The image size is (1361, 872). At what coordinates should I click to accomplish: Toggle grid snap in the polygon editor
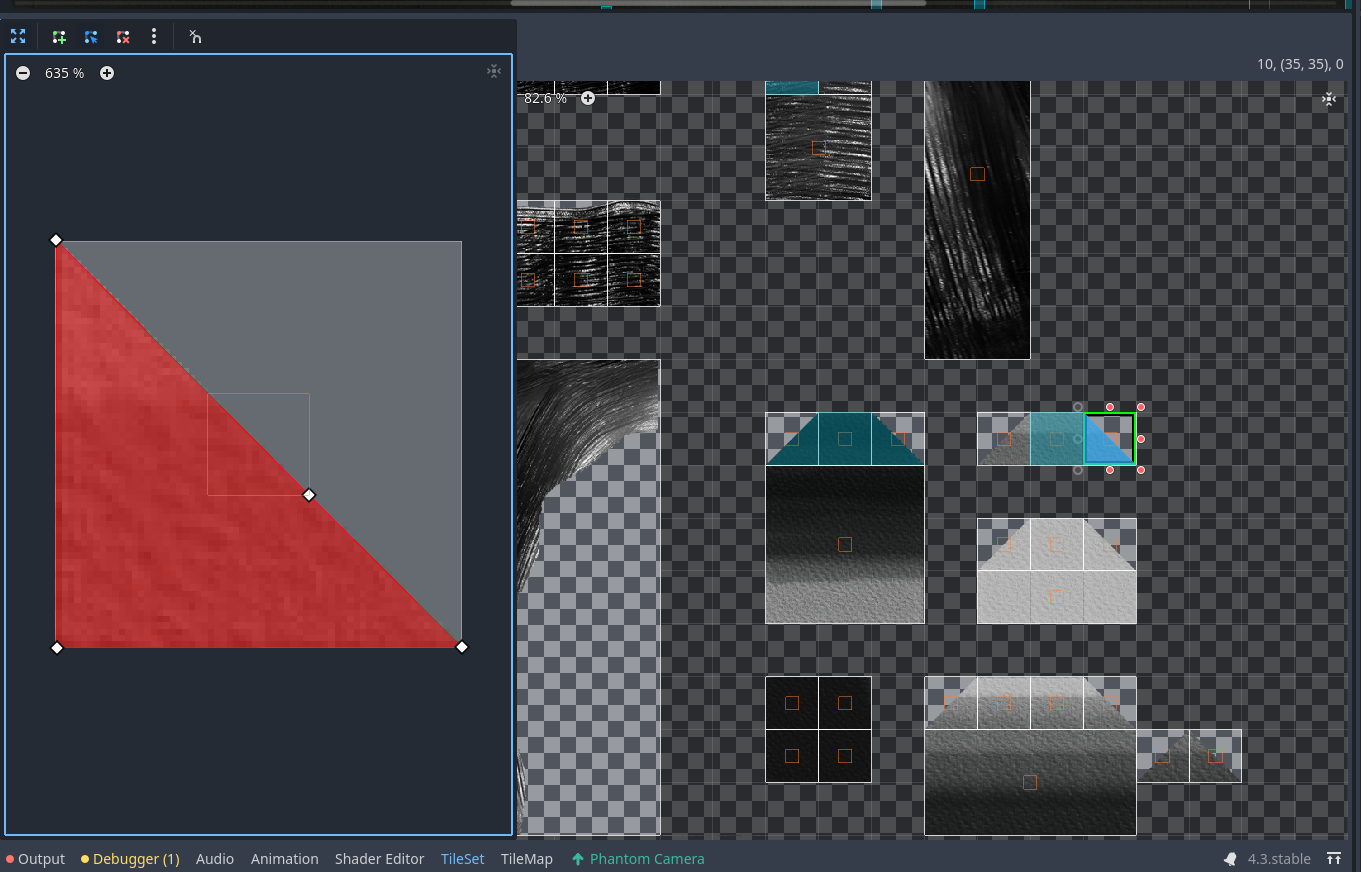click(x=195, y=37)
